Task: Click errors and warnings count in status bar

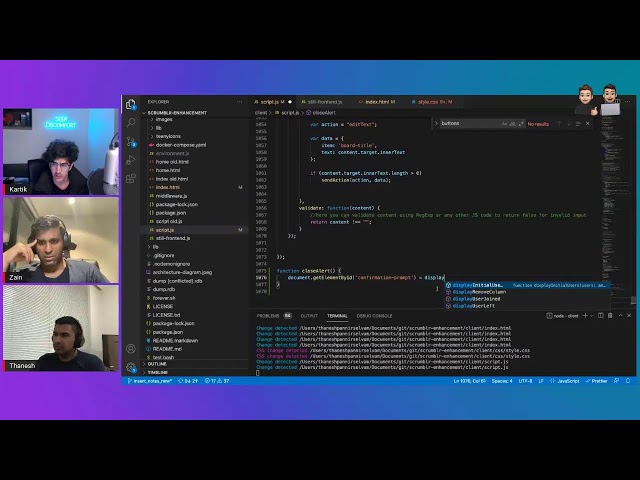Action: (x=217, y=381)
